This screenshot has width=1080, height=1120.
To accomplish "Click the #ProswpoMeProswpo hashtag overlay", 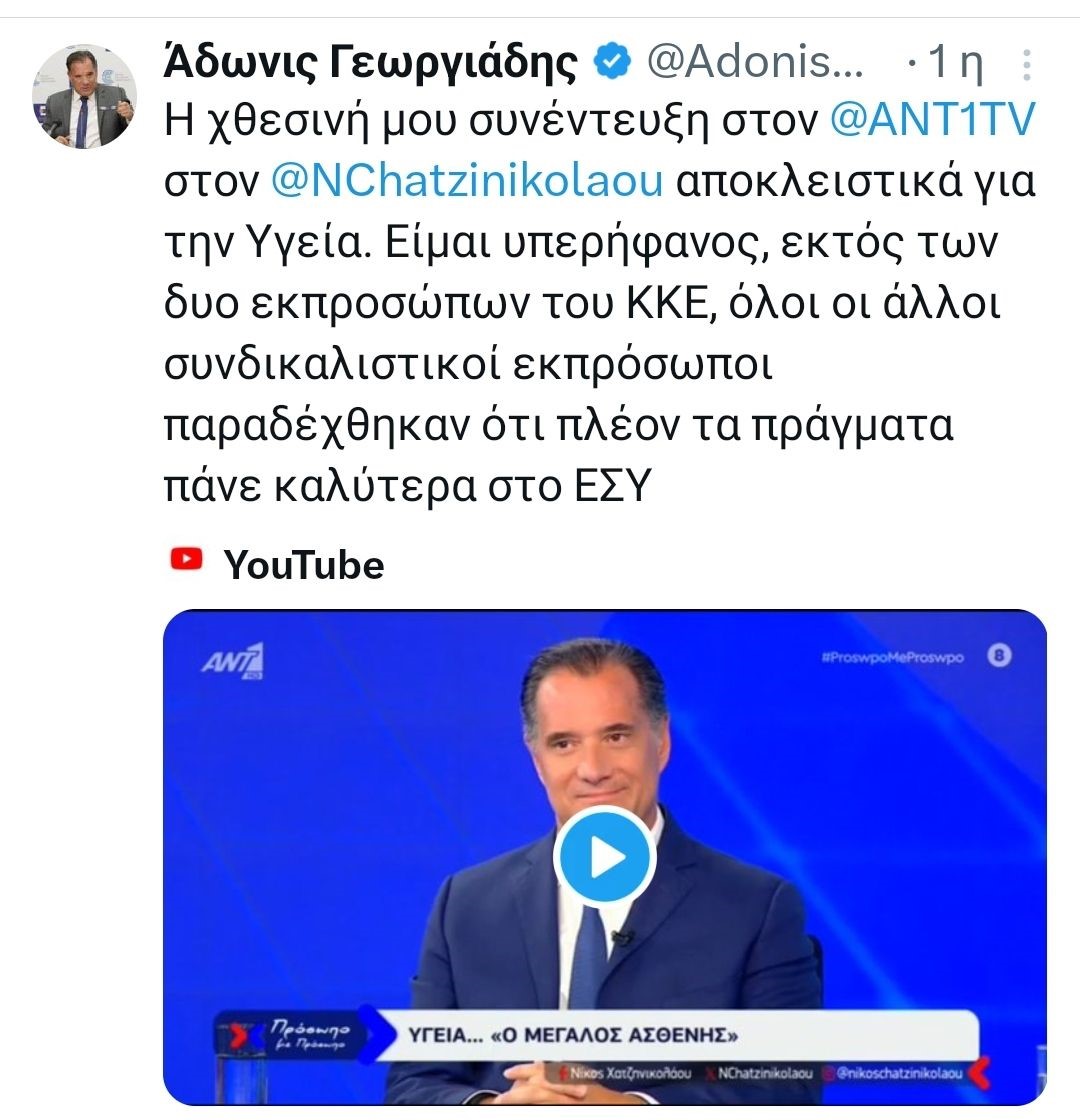I will 893,657.
